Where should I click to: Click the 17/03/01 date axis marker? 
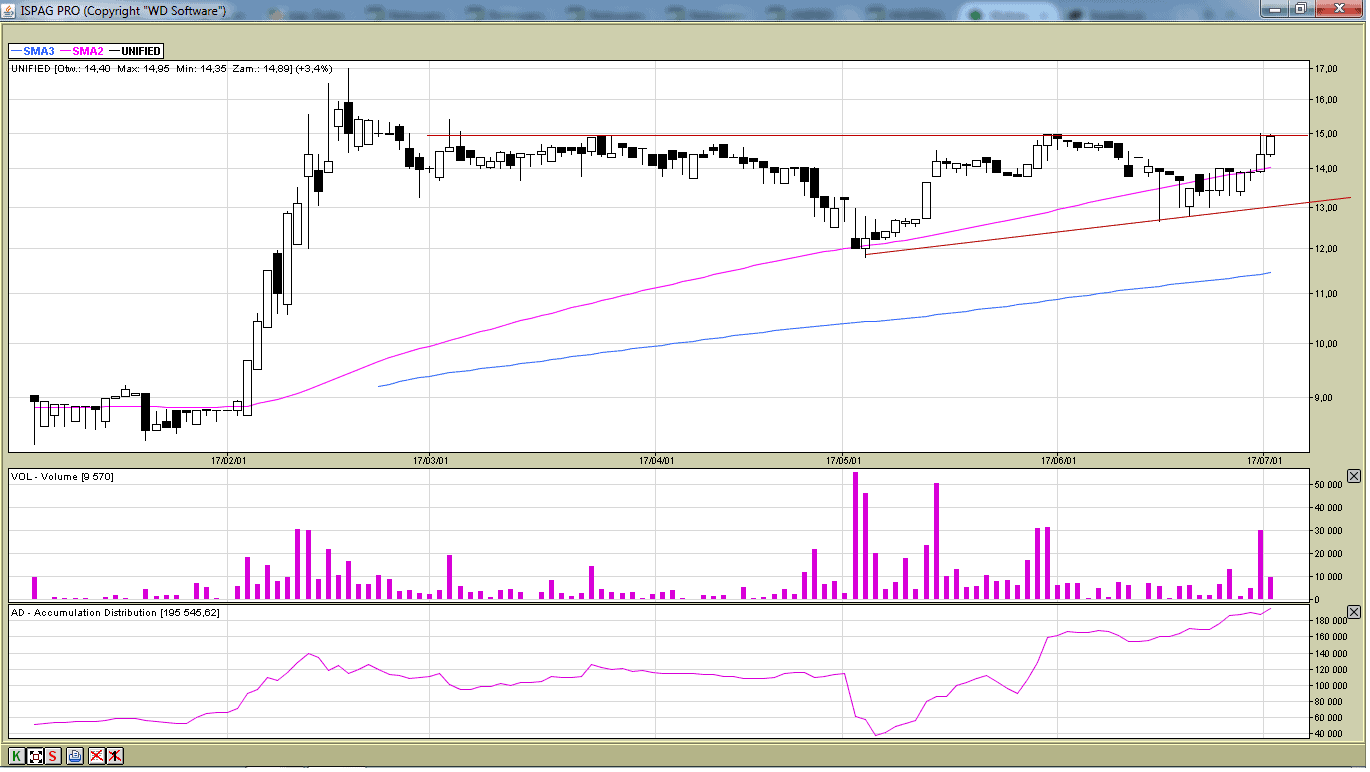(430, 461)
